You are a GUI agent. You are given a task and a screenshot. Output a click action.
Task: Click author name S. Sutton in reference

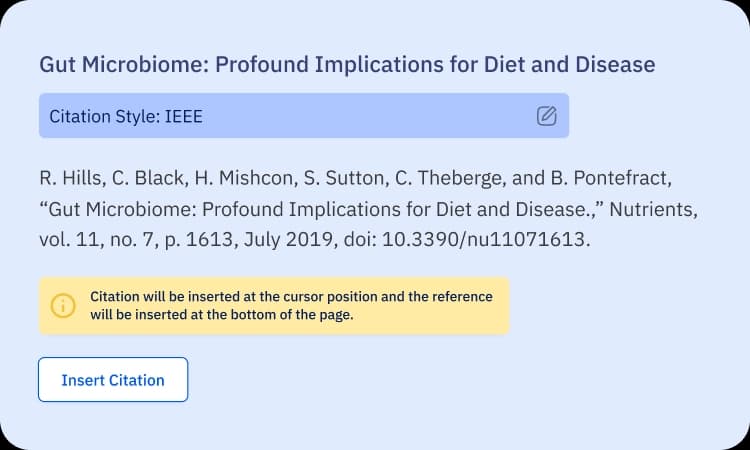point(343,178)
